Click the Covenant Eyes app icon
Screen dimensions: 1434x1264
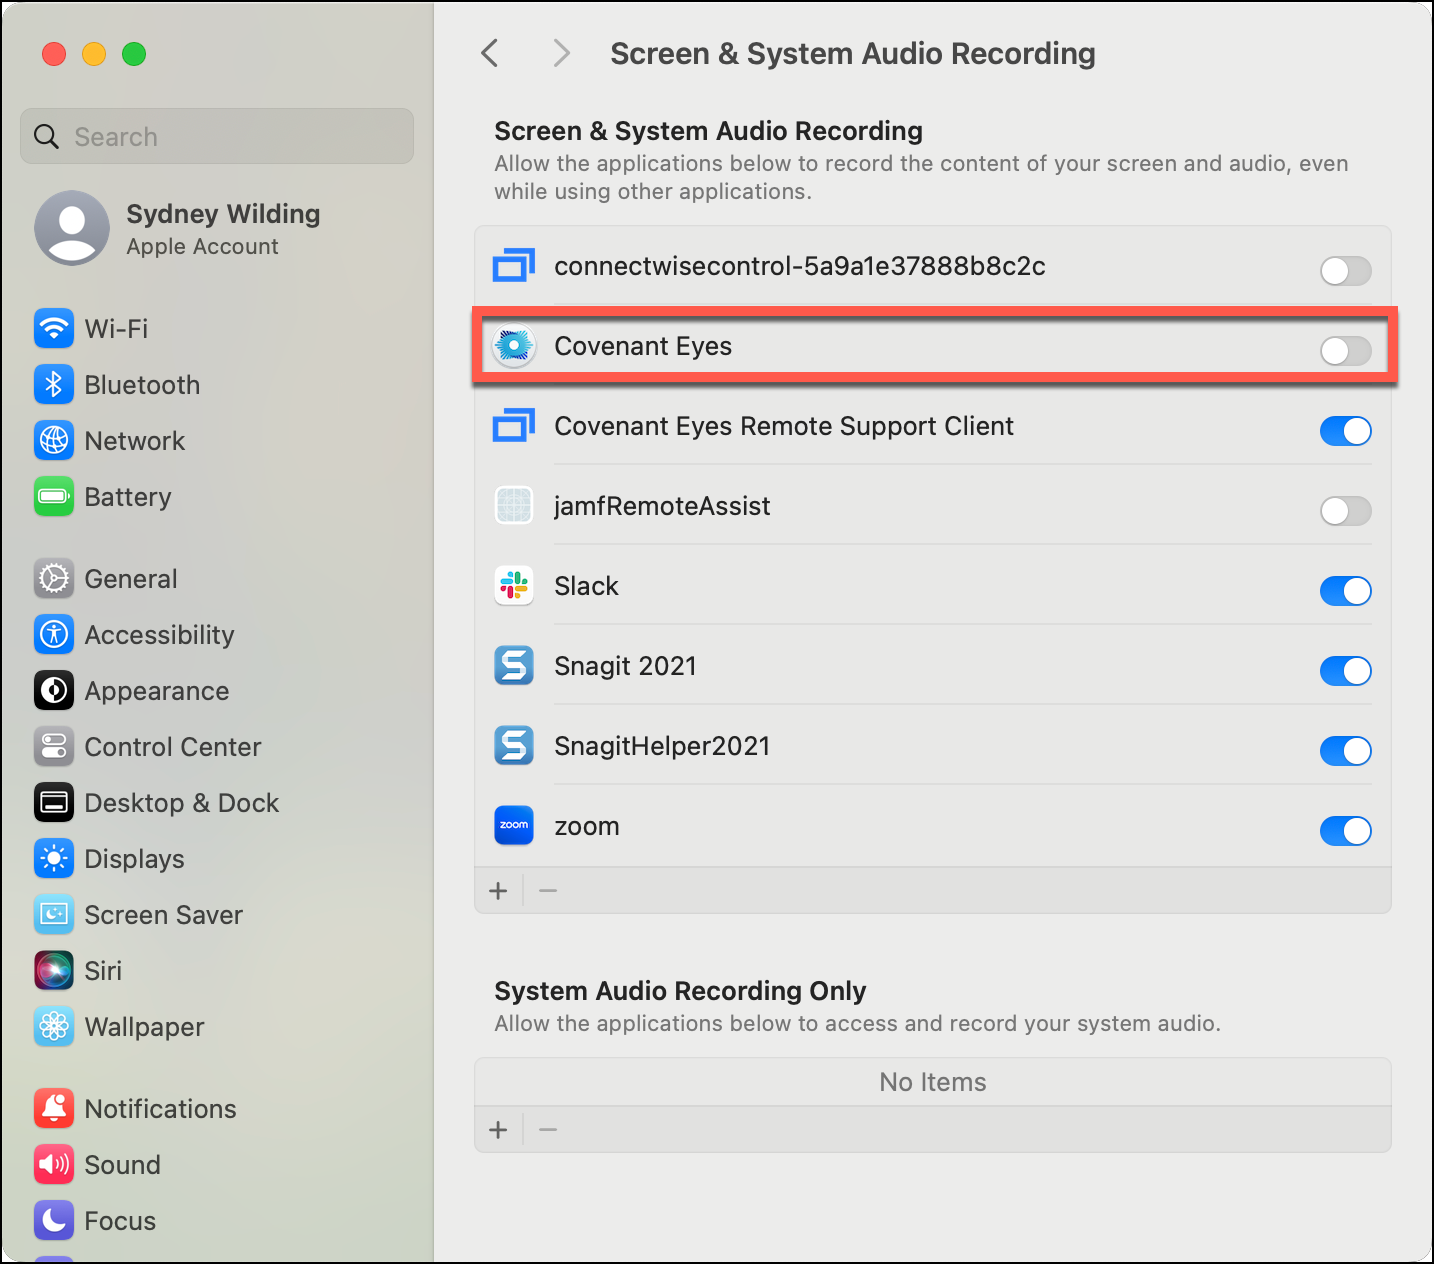click(x=514, y=346)
